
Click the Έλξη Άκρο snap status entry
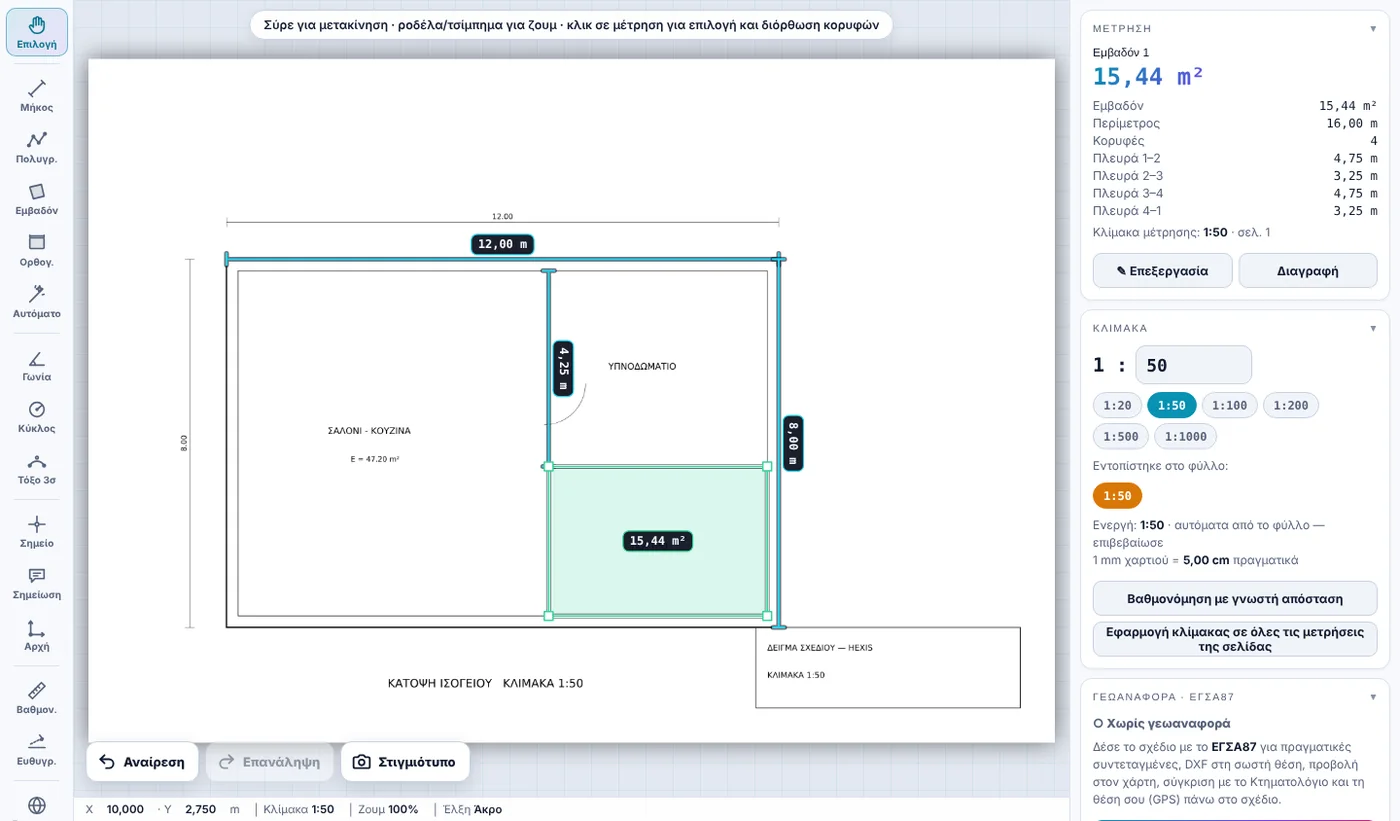(473, 809)
